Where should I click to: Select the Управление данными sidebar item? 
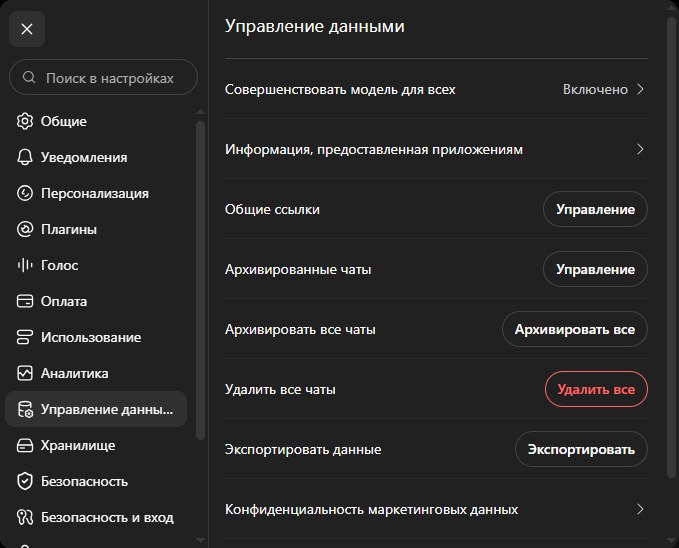pyautogui.click(x=96, y=409)
